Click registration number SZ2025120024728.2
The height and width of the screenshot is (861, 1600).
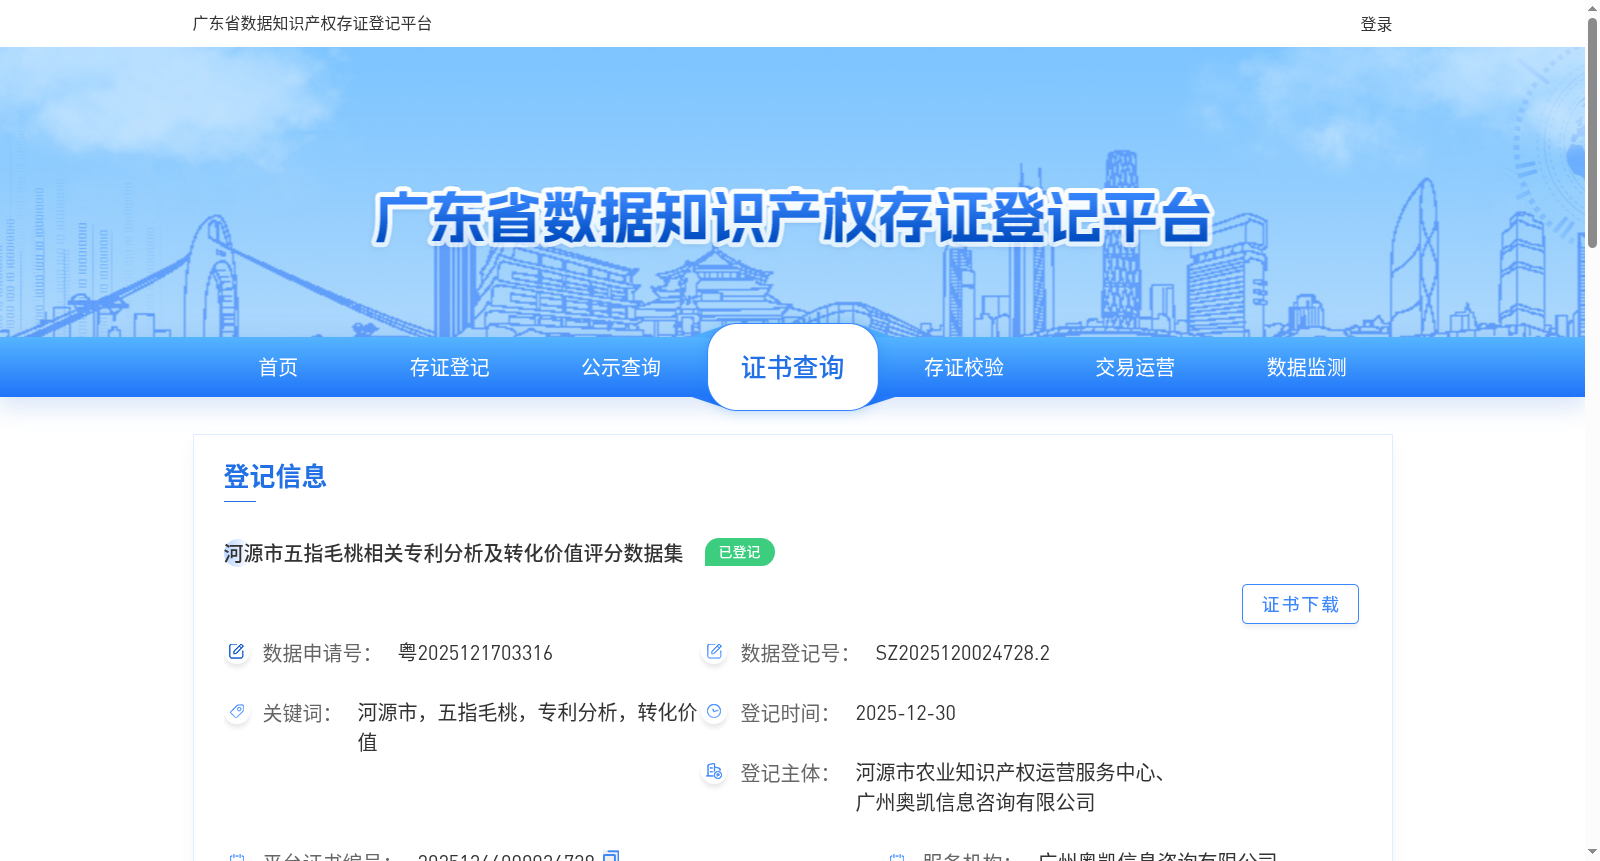tap(962, 653)
